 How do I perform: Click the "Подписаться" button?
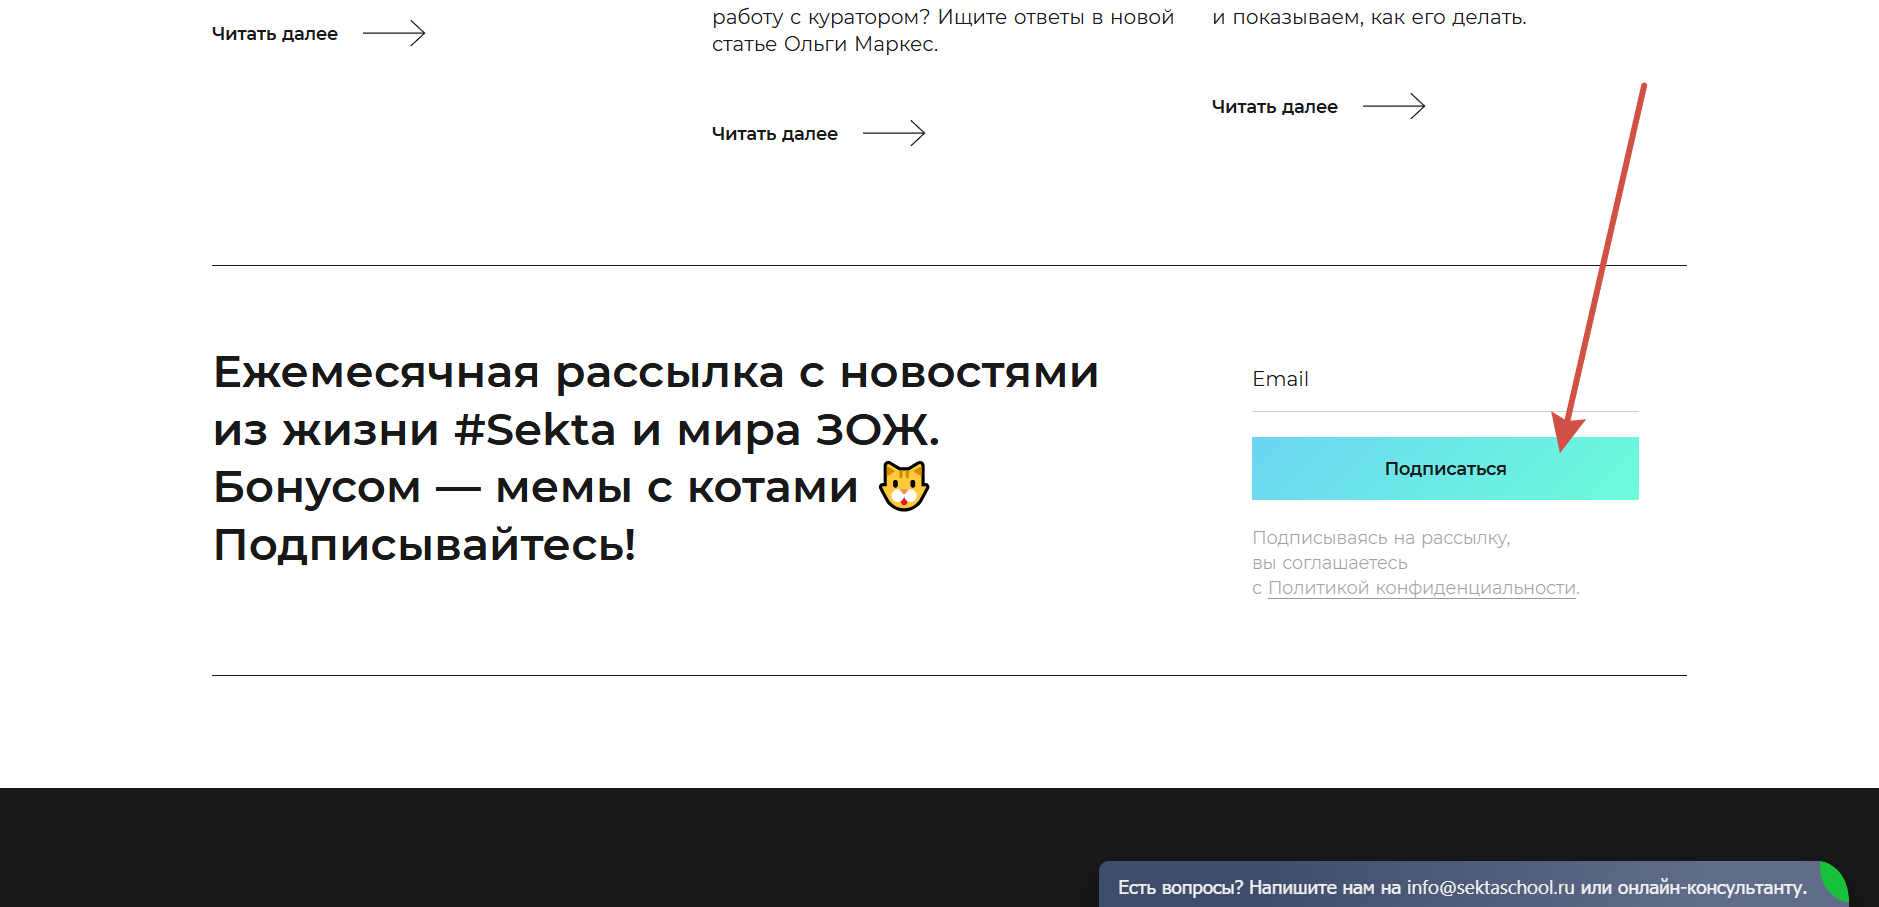(x=1445, y=468)
